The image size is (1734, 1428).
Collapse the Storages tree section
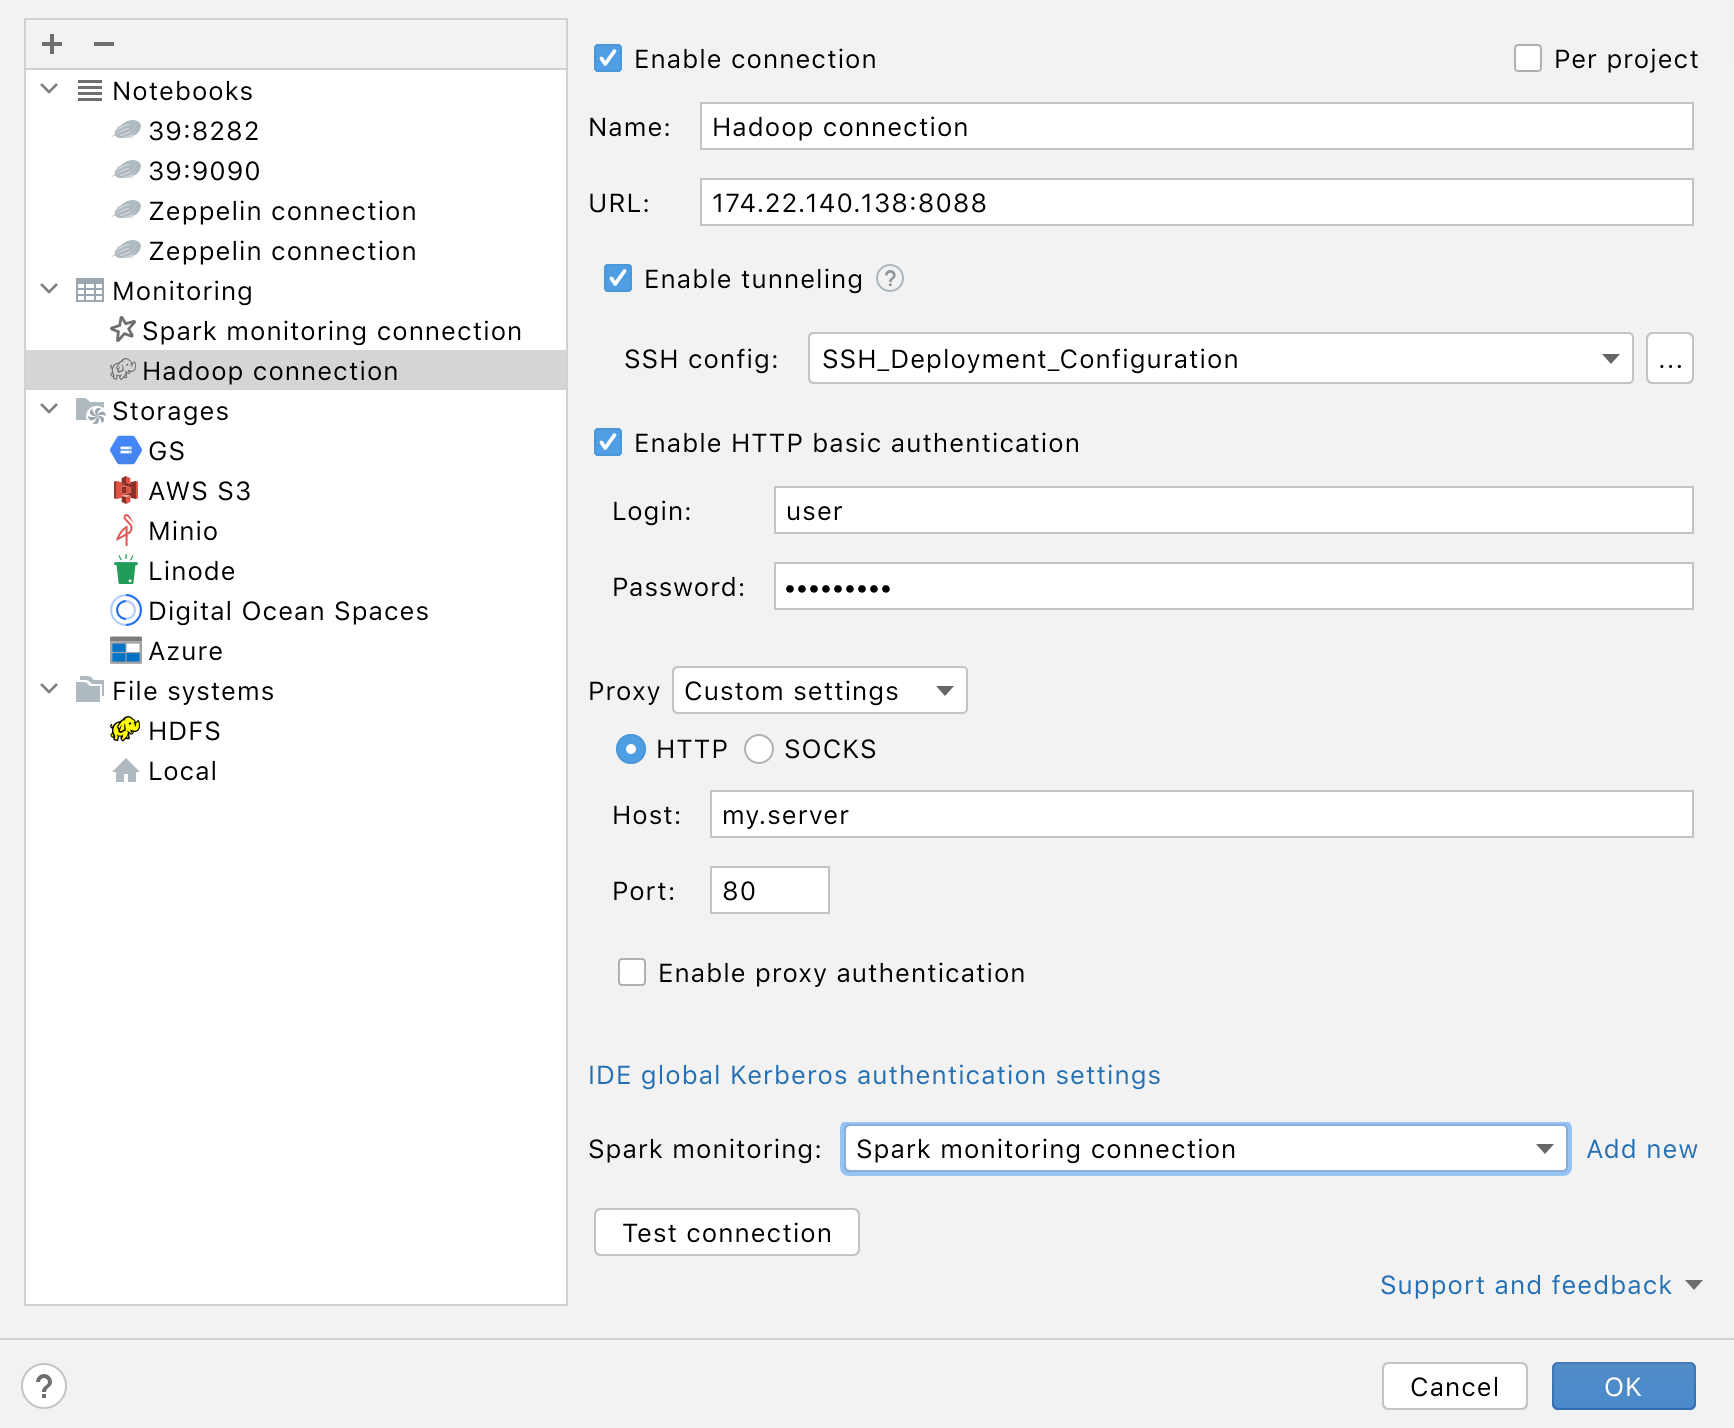48,409
